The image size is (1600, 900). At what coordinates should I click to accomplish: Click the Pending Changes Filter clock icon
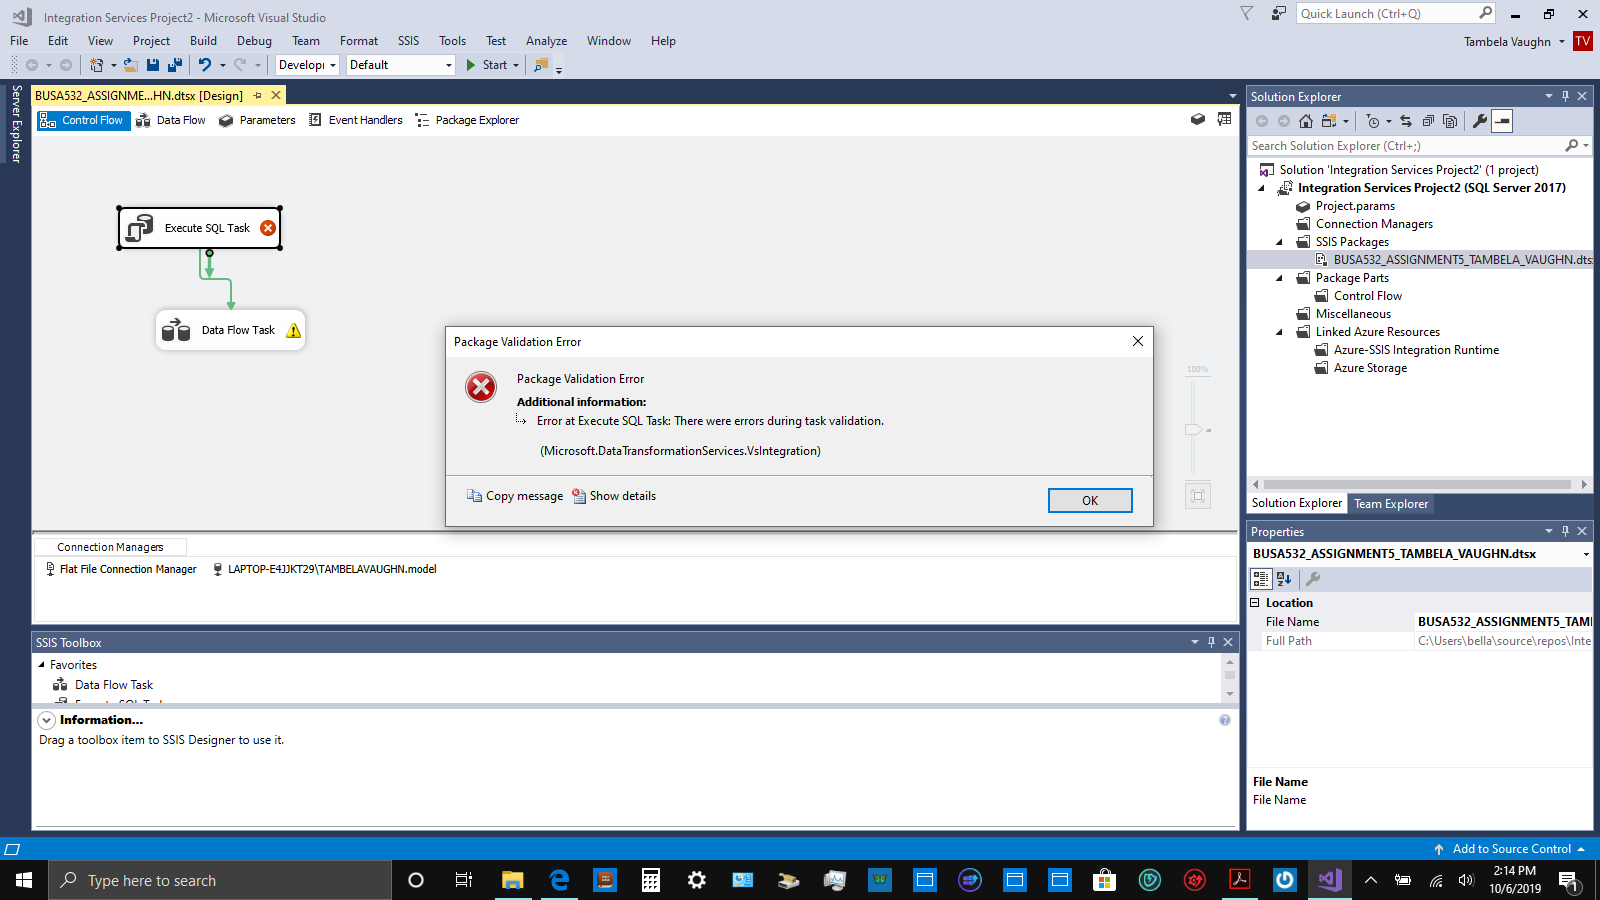pos(1373,121)
